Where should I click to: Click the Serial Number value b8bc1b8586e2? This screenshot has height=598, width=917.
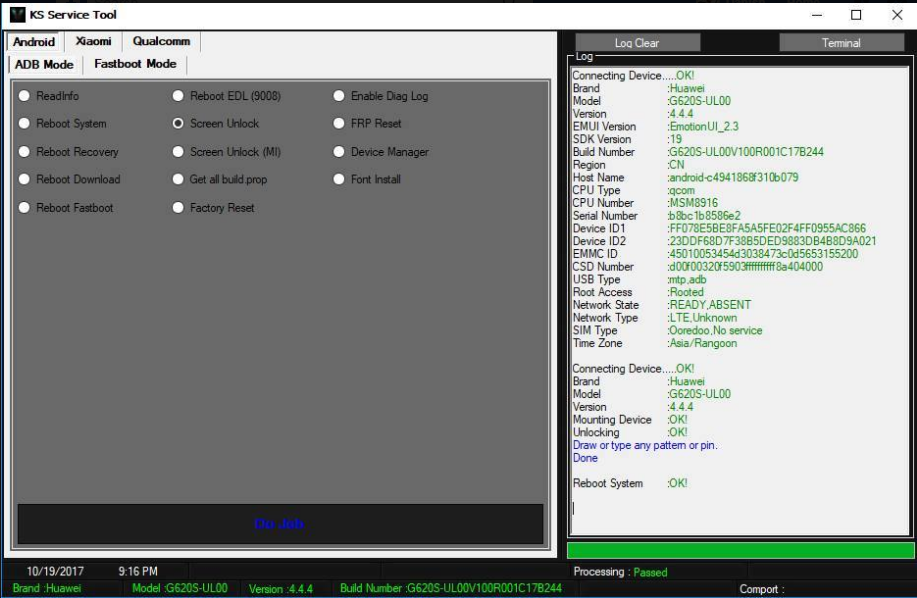704,216
